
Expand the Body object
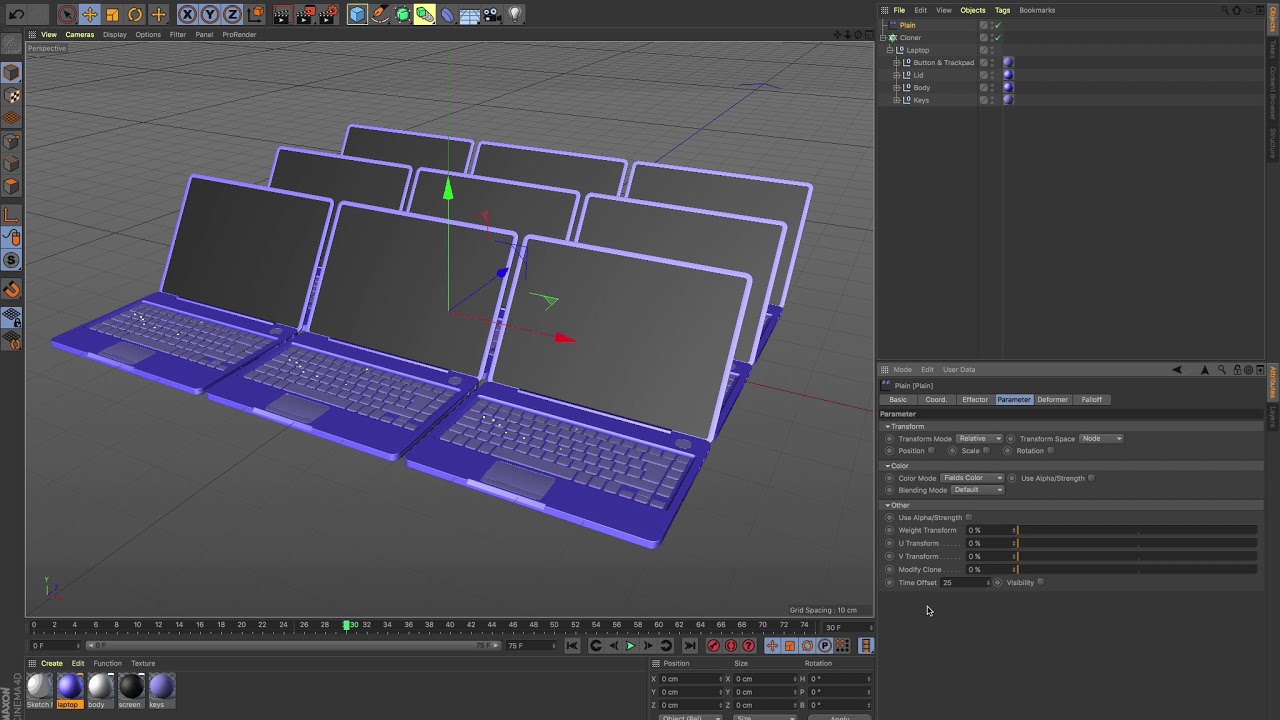(x=897, y=87)
